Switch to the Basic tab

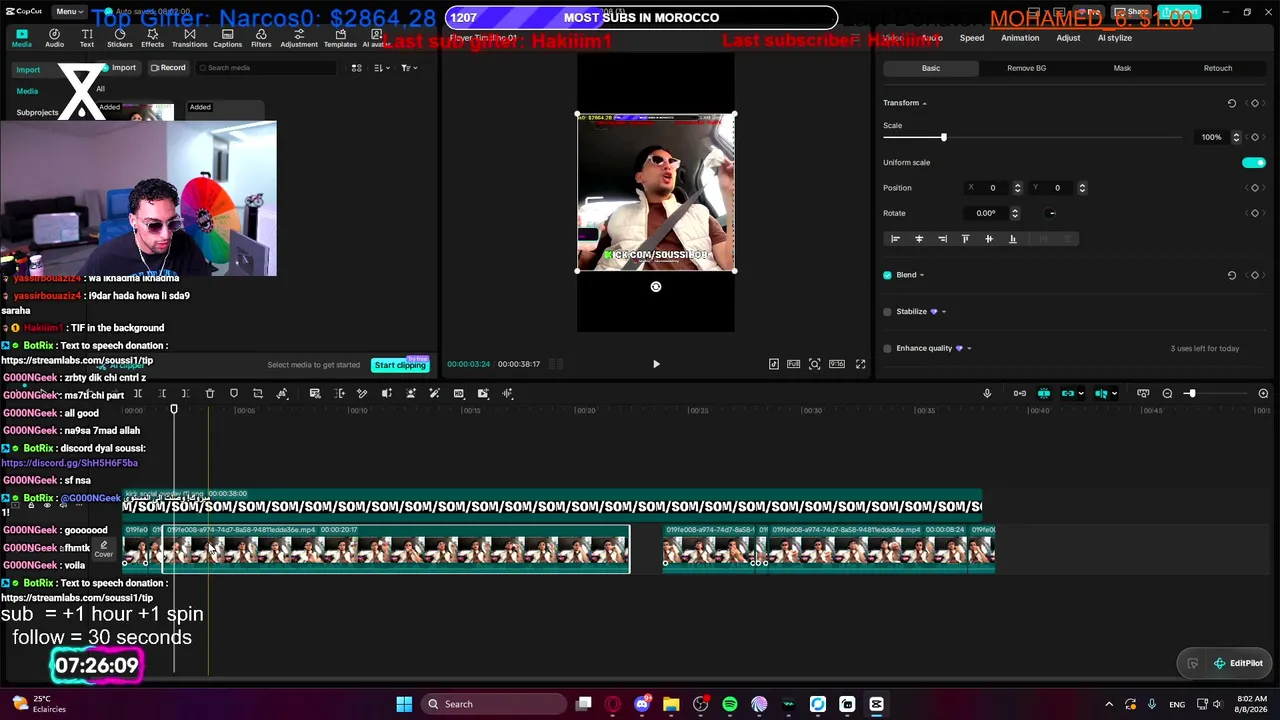pyautogui.click(x=931, y=68)
